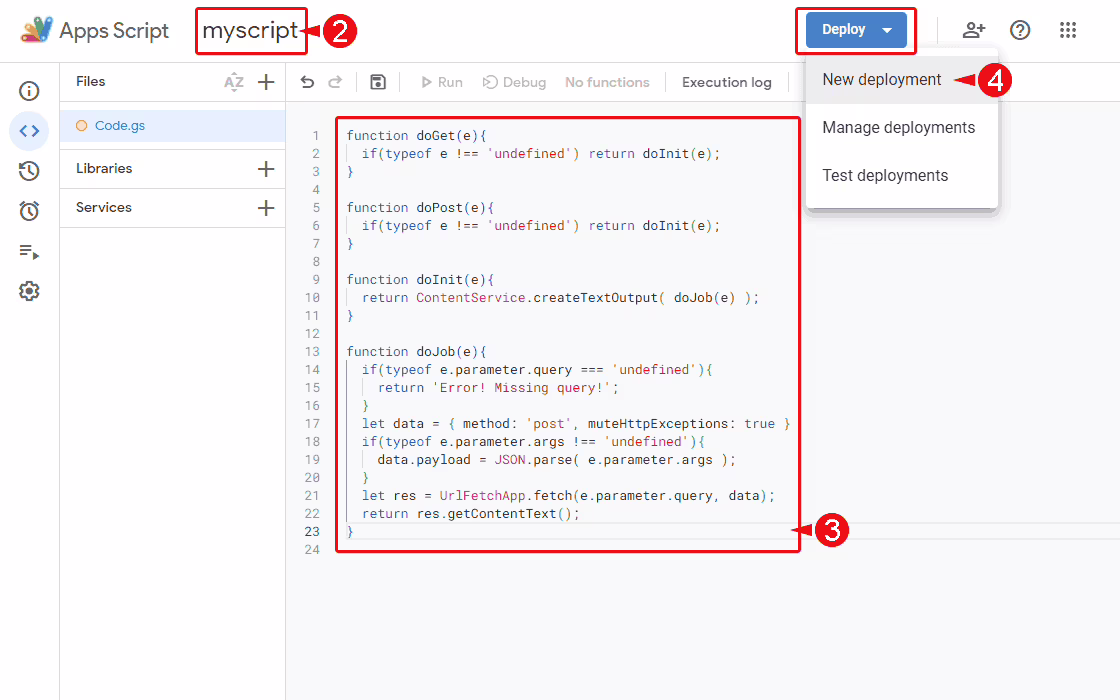Image resolution: width=1120 pixels, height=700 pixels.
Task: Choose New deployment from the menu
Action: tap(881, 80)
